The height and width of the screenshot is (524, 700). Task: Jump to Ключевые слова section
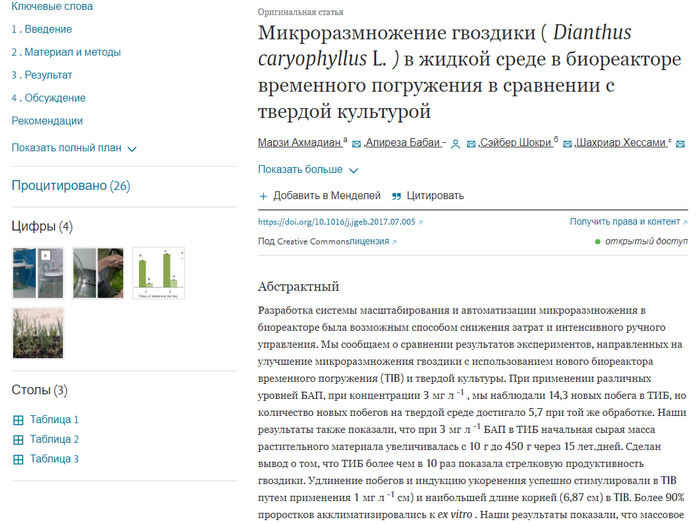(52, 6)
